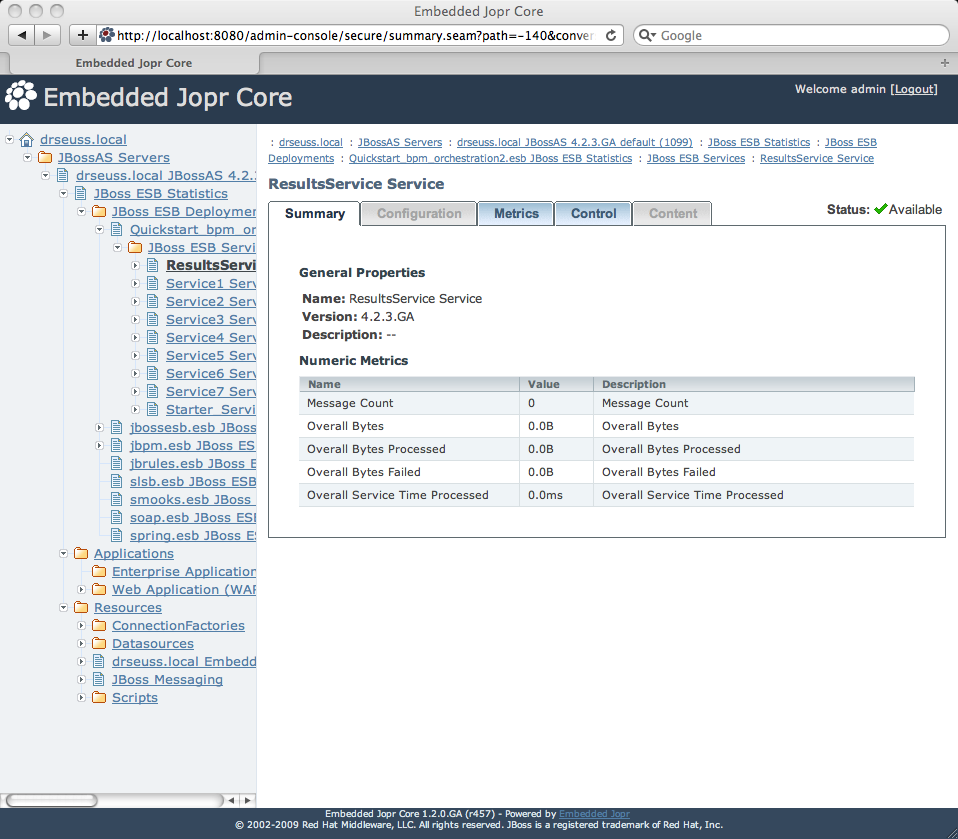Viewport: 958px width, 839px height.
Task: Click the Message Count name cell
Action: click(x=409, y=403)
